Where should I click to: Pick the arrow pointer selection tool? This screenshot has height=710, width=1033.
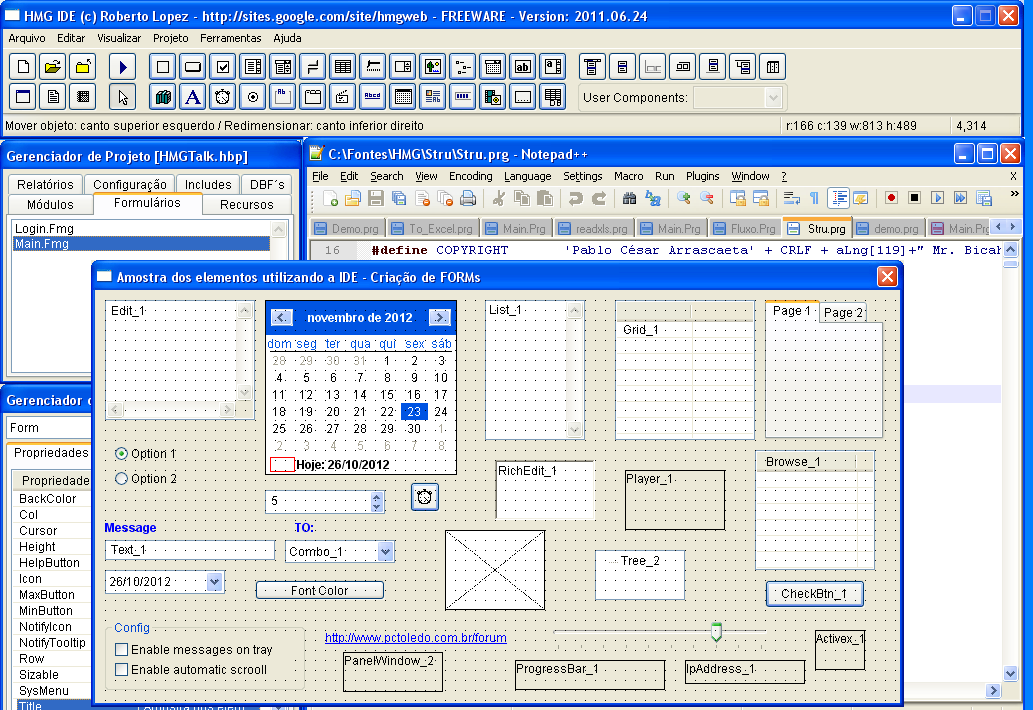[x=123, y=97]
